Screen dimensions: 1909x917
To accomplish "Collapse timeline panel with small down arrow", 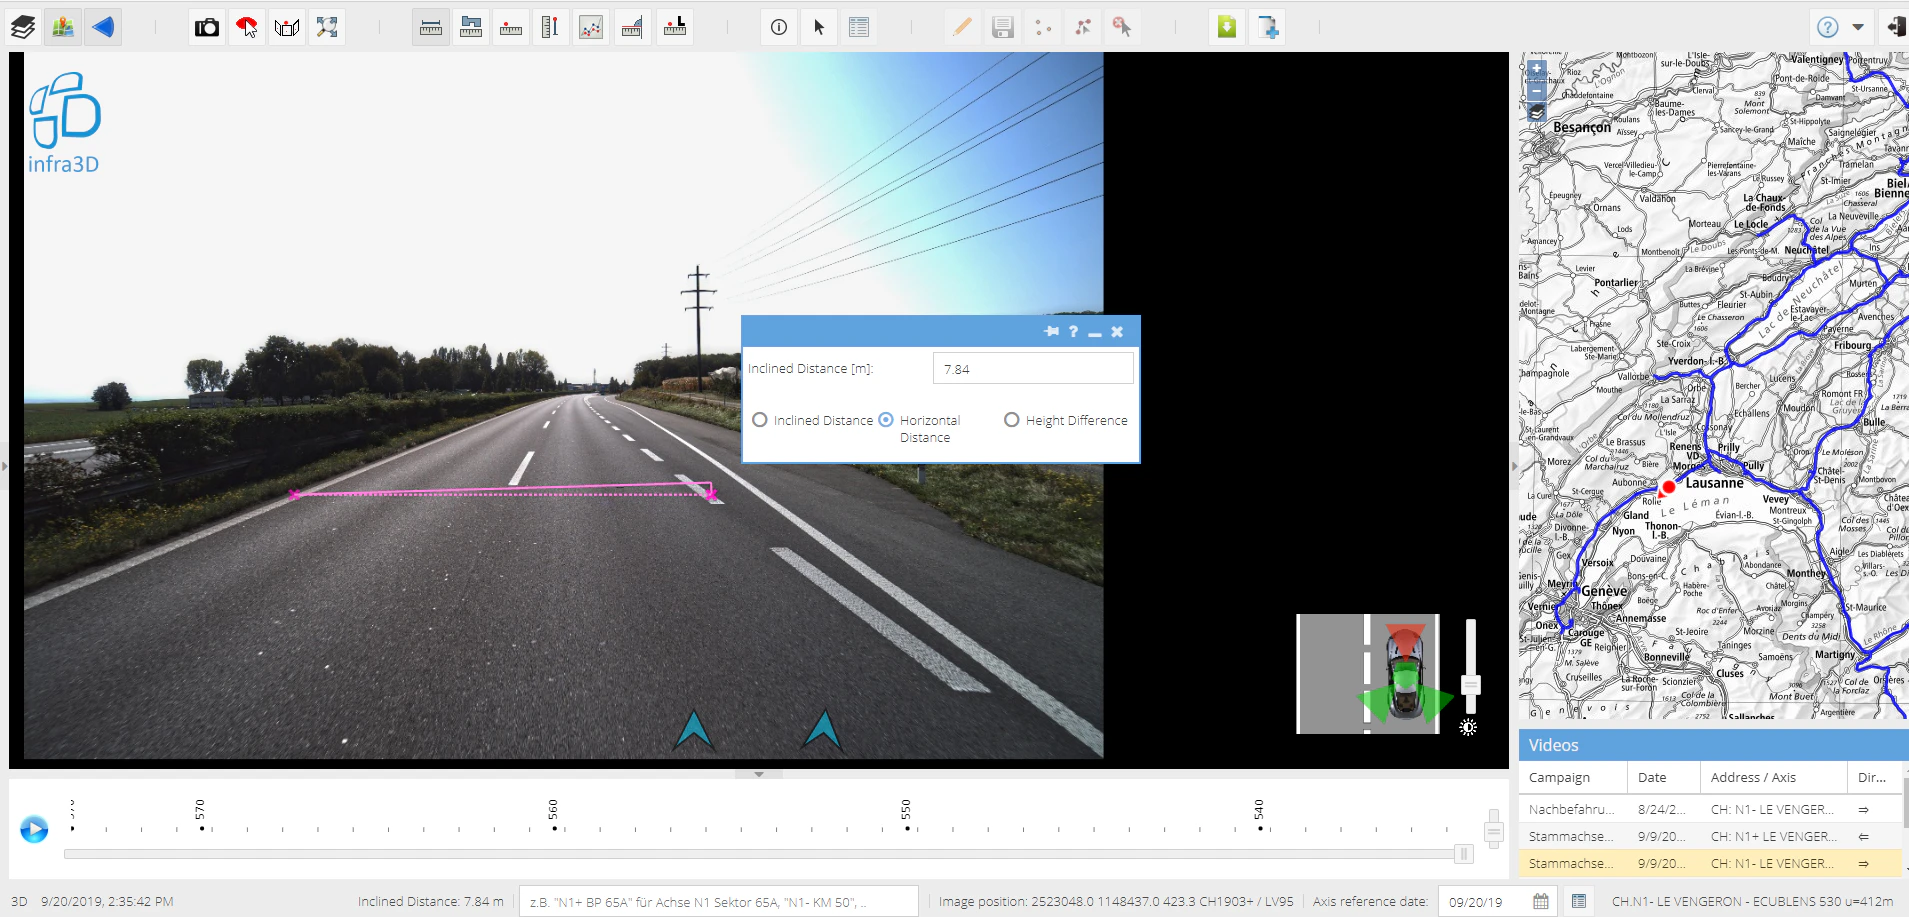I will [759, 774].
